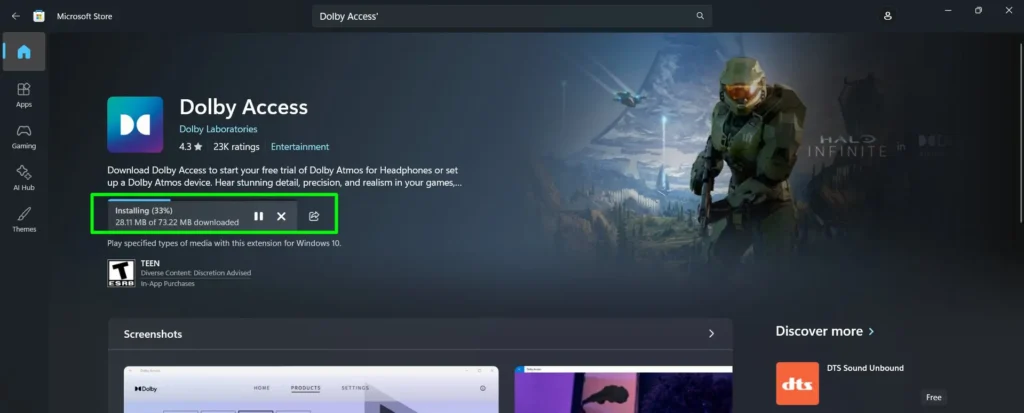
Task: Cancel the Dolby Access installation
Action: [281, 216]
